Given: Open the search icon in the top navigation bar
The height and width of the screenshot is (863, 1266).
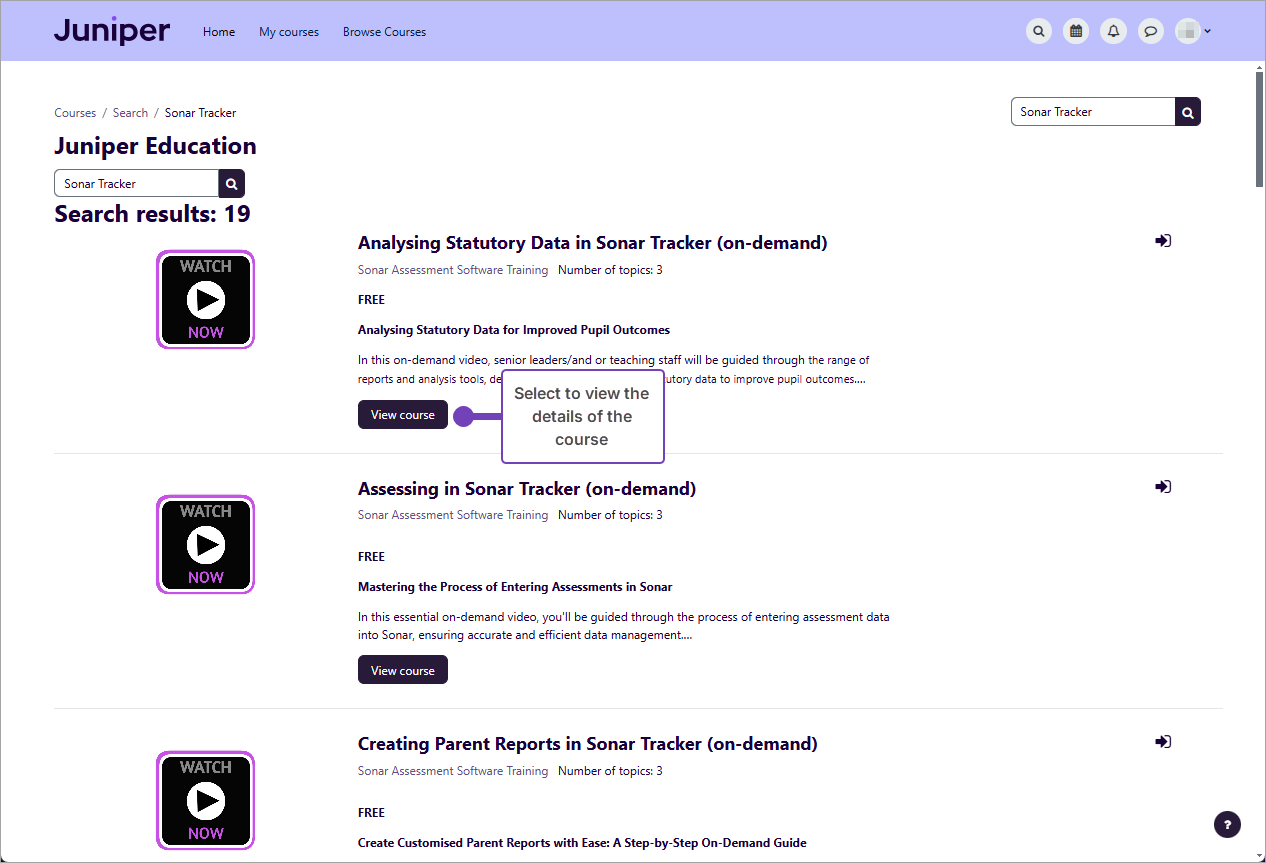Looking at the screenshot, I should pyautogui.click(x=1039, y=31).
